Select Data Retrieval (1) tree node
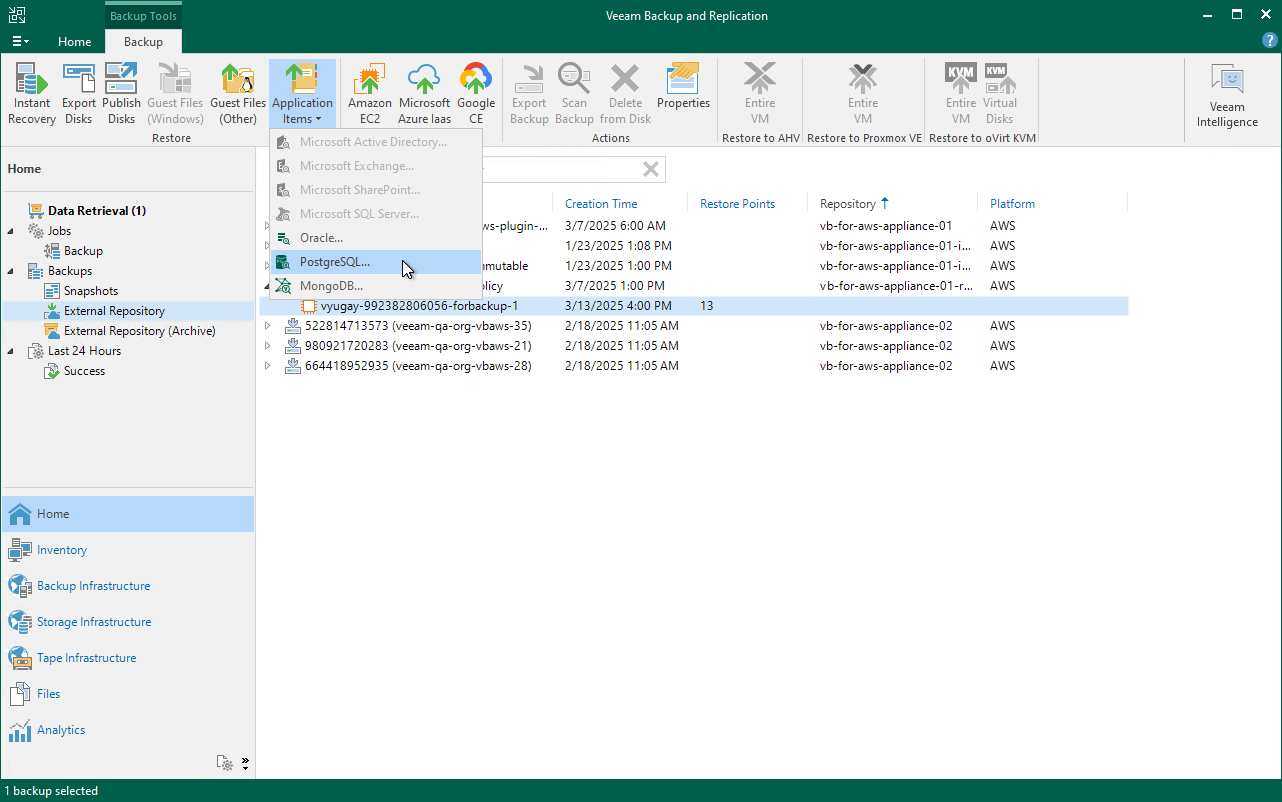1282x802 pixels. click(97, 211)
